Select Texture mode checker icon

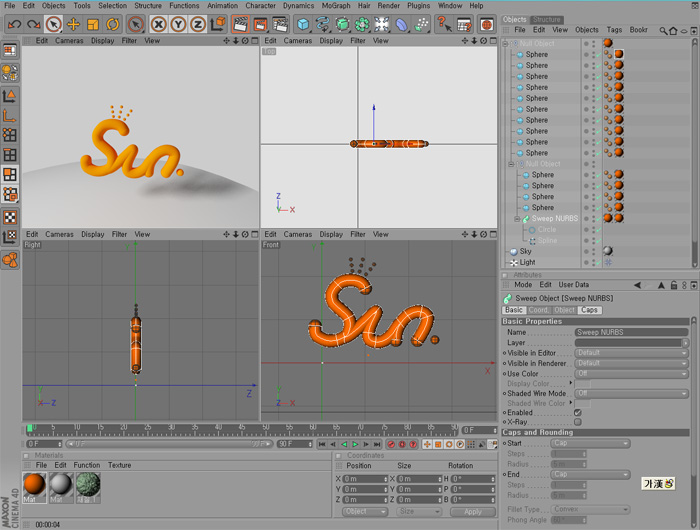click(x=10, y=217)
